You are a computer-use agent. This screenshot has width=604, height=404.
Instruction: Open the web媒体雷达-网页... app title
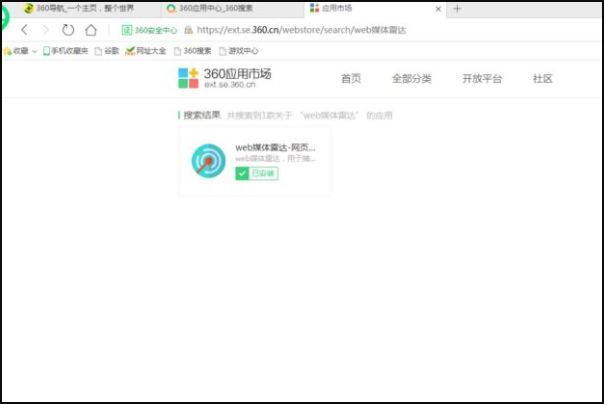pyautogui.click(x=275, y=148)
